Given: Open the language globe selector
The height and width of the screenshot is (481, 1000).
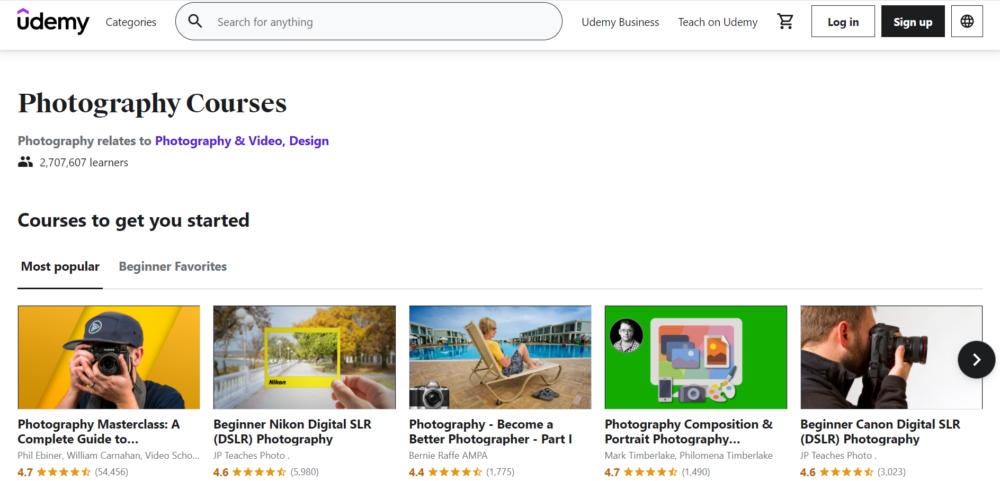Looking at the screenshot, I should 967,22.
